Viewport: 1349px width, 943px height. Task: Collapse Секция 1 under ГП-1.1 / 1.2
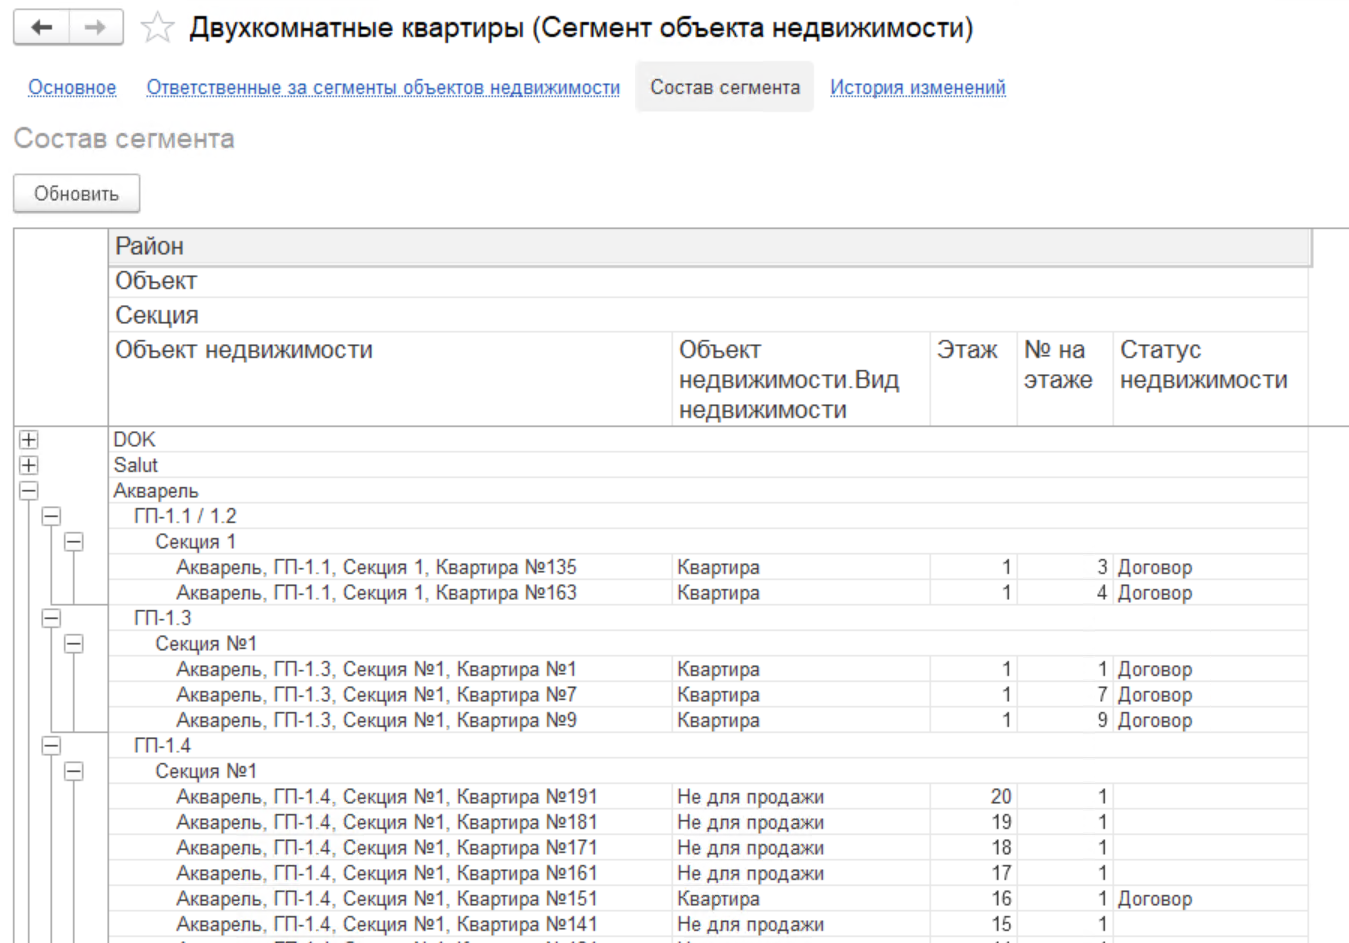pyautogui.click(x=74, y=542)
